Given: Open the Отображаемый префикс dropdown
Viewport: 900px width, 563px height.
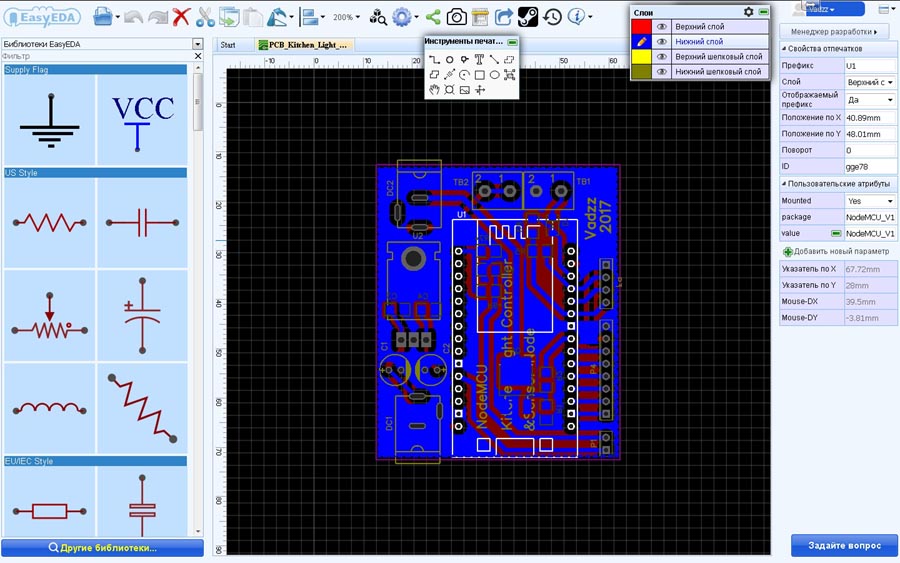Looking at the screenshot, I should (870, 100).
